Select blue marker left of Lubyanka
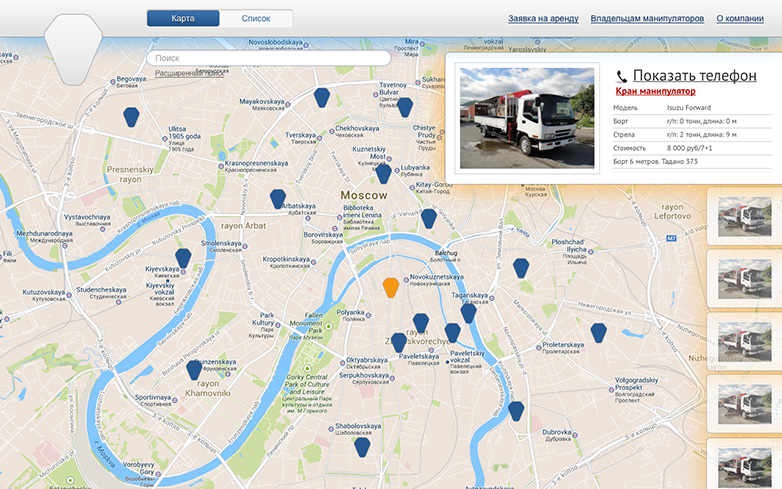The width and height of the screenshot is (782, 489). [383, 174]
